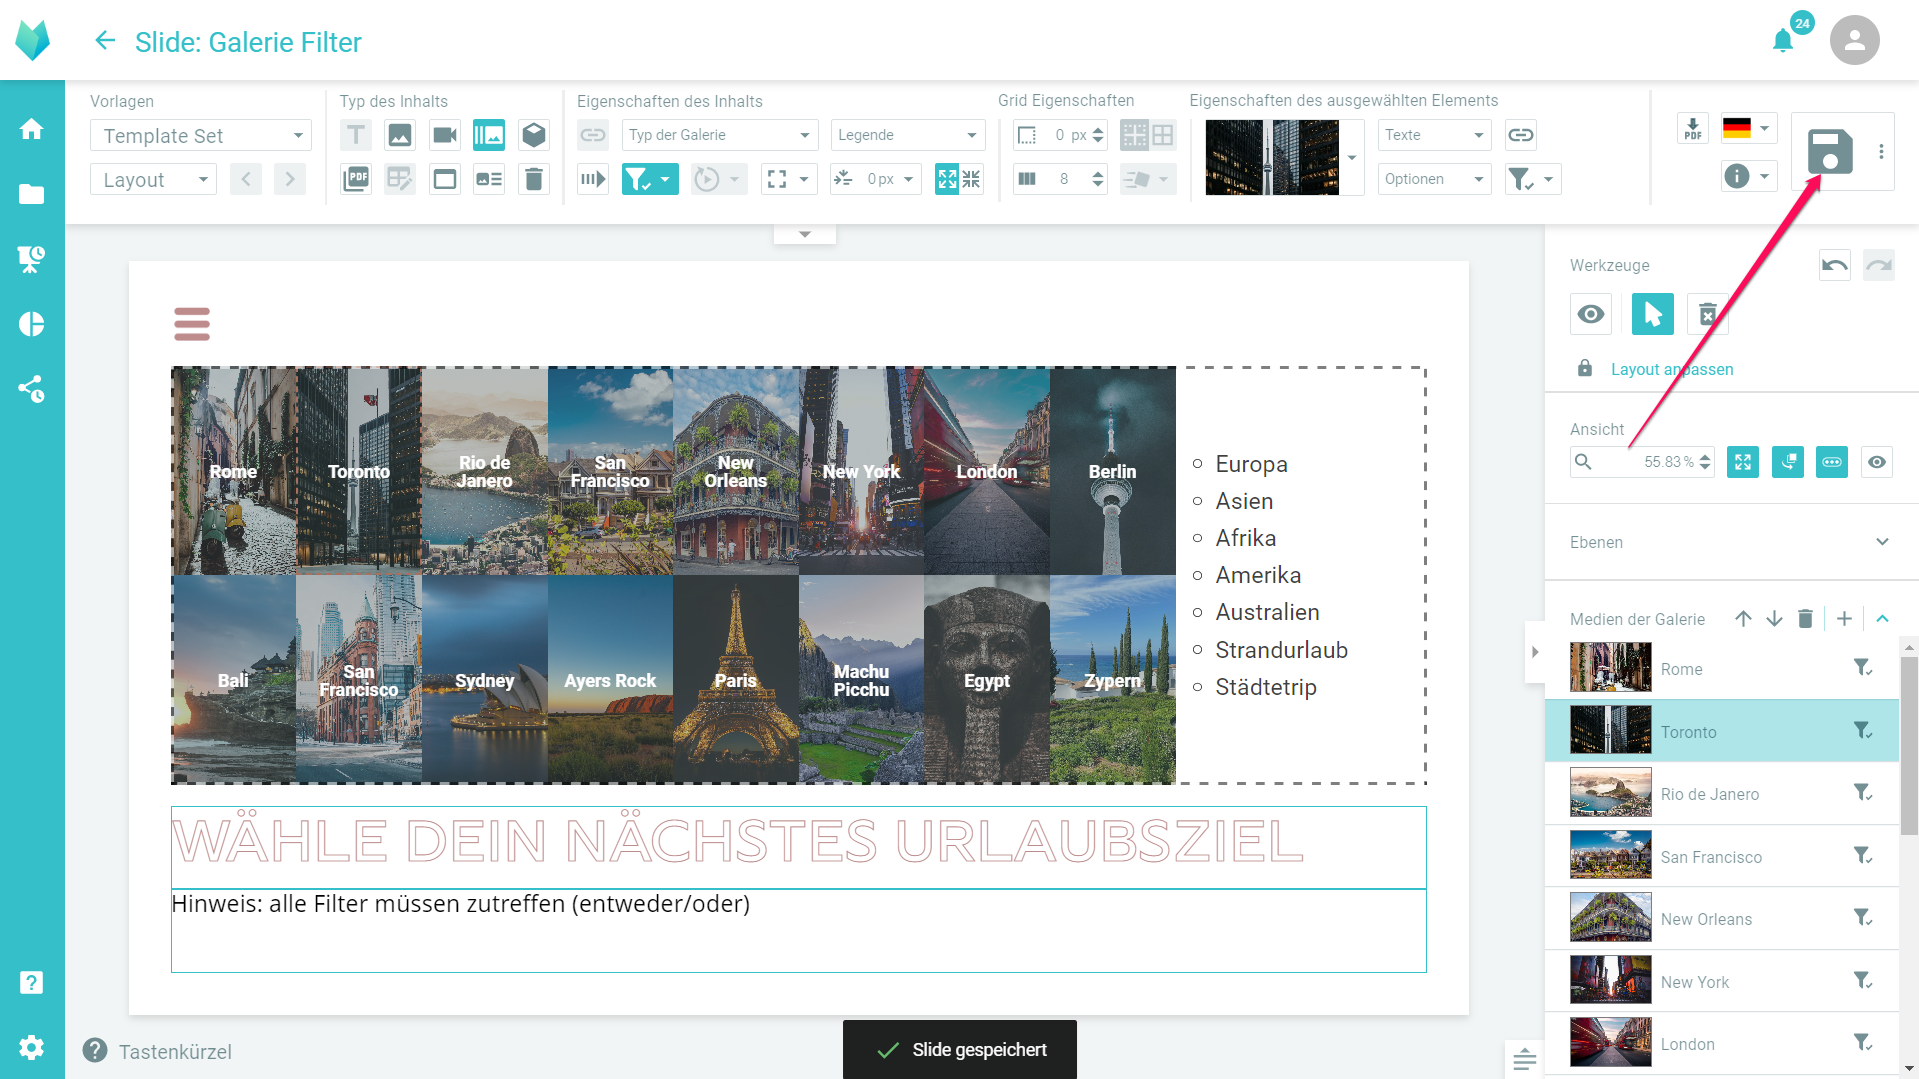Image resolution: width=1919 pixels, height=1079 pixels.
Task: Open the Optionen dropdown
Action: [x=1434, y=179]
